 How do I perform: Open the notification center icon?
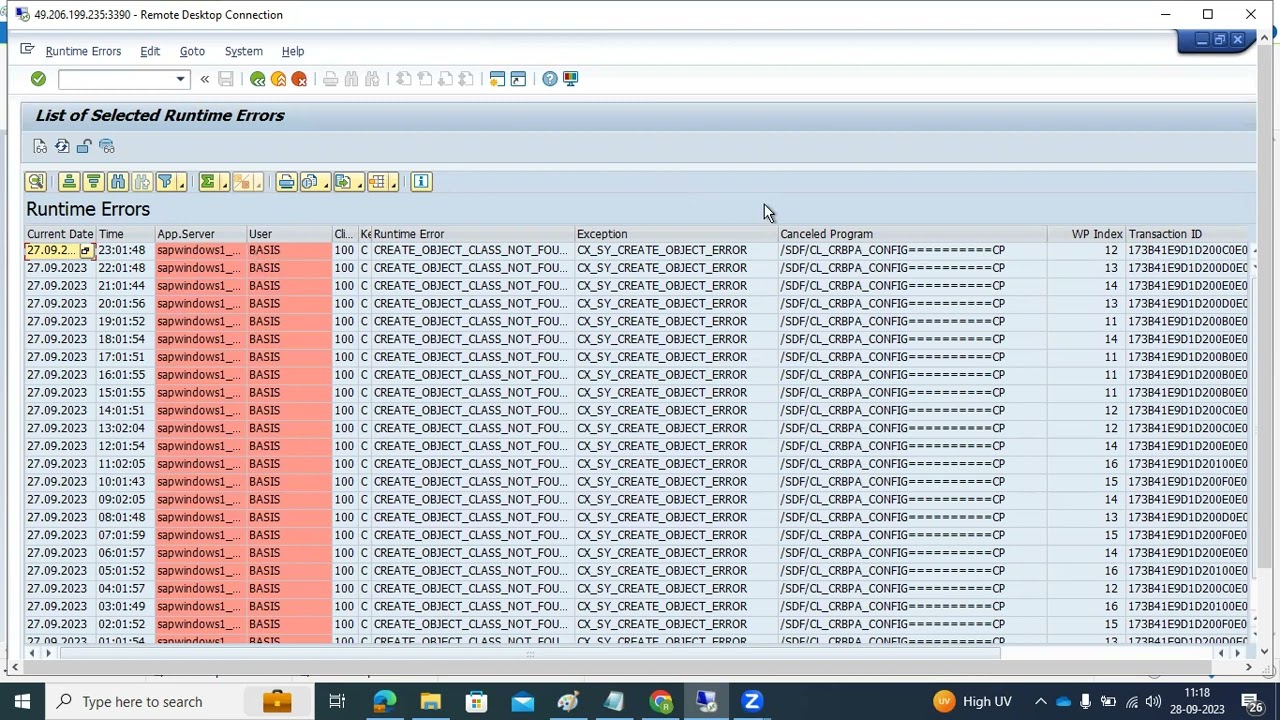click(1252, 702)
